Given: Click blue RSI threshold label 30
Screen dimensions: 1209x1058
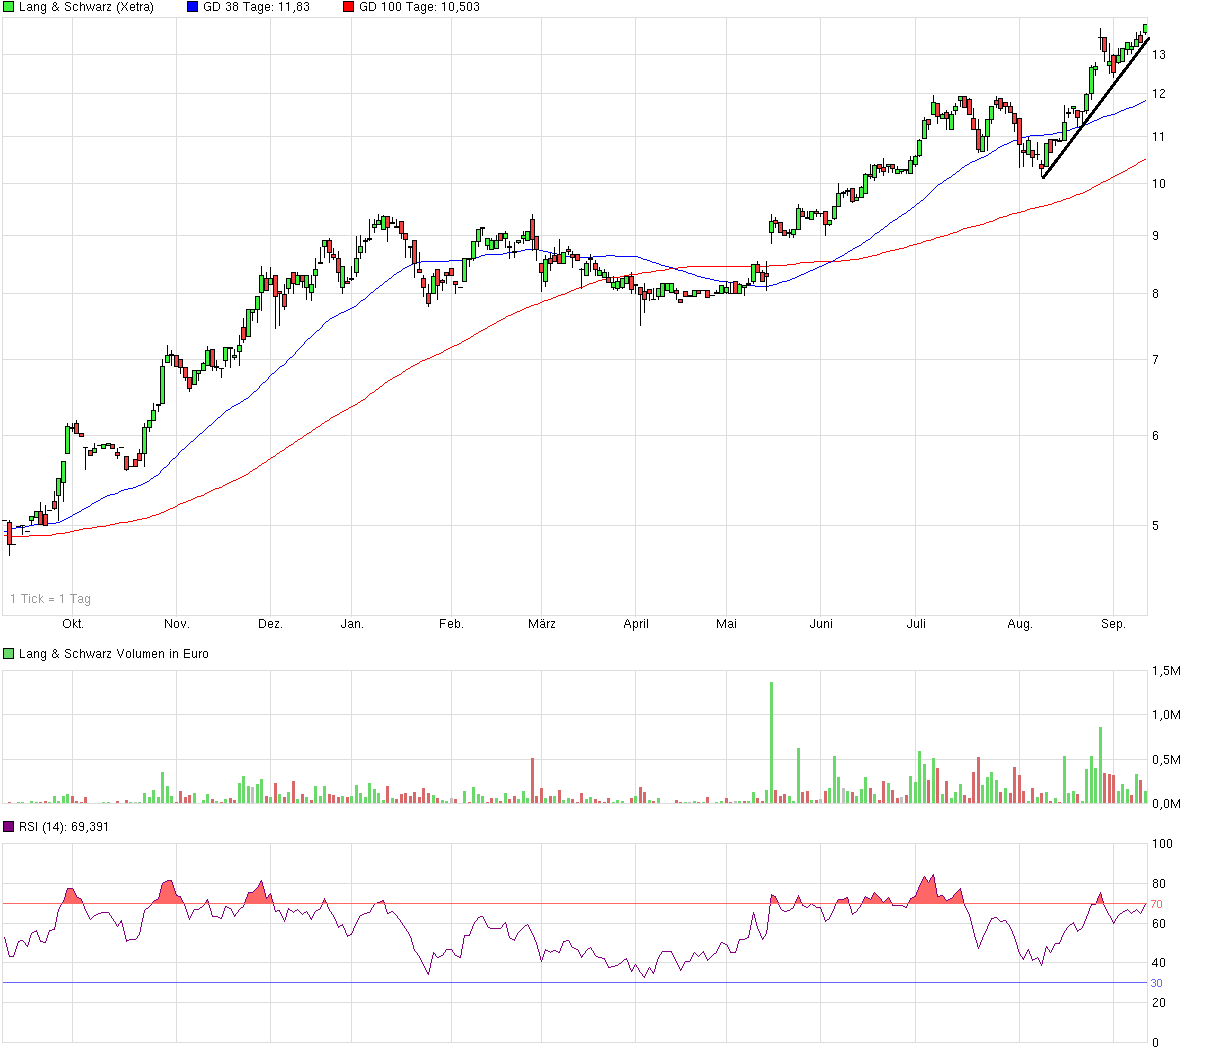Looking at the screenshot, I should pos(1156,983).
